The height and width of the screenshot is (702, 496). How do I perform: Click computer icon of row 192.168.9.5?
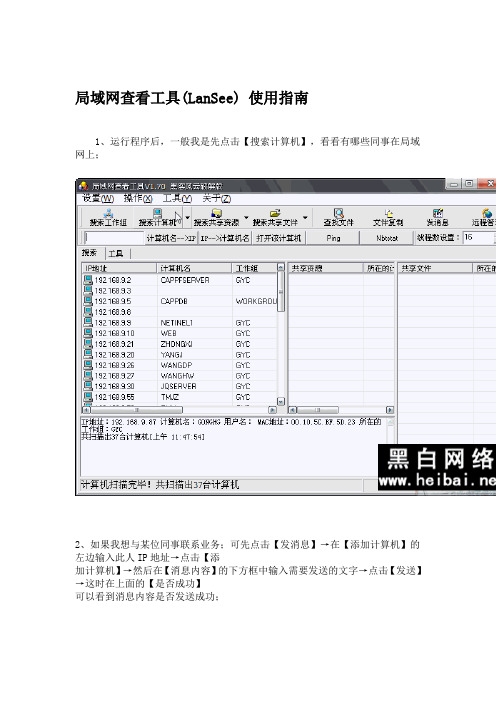(88, 301)
